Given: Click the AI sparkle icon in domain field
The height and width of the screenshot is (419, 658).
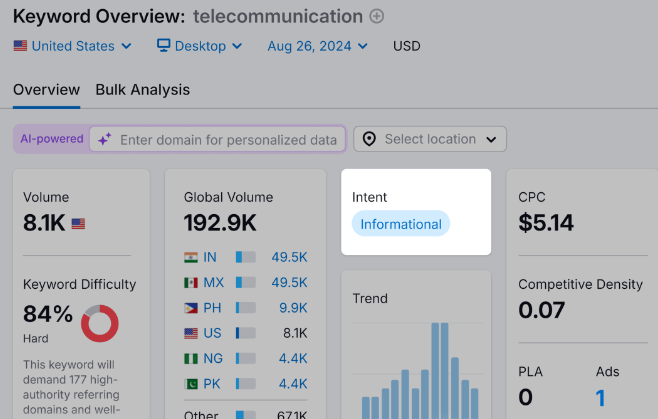Looking at the screenshot, I should pyautogui.click(x=104, y=140).
